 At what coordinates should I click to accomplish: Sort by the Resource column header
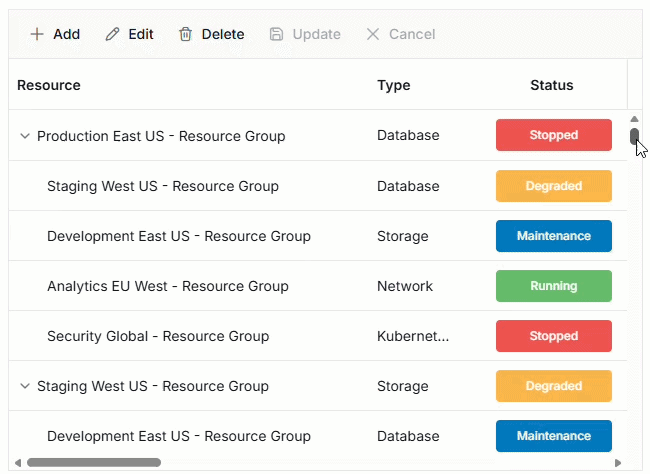coord(49,85)
